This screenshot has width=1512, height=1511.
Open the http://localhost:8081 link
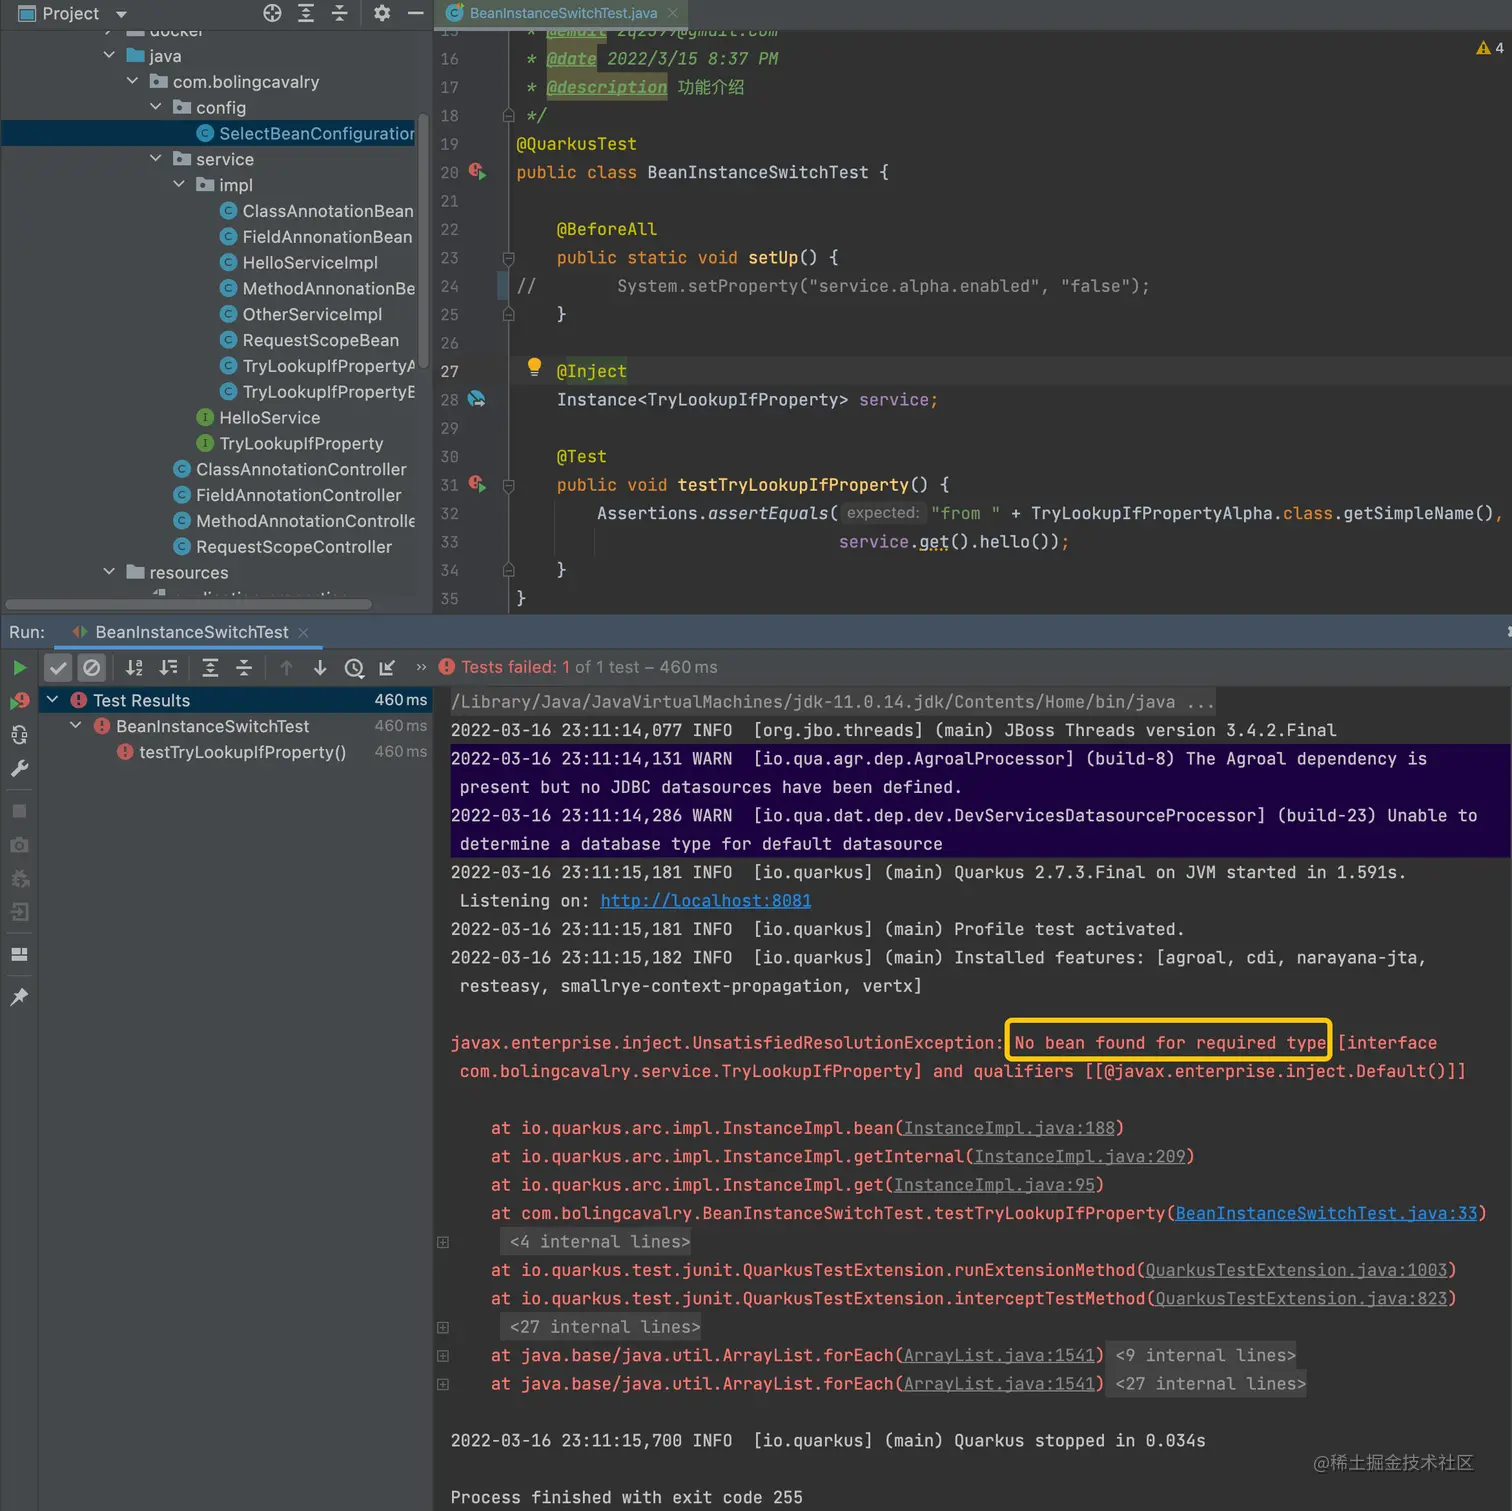tap(706, 901)
